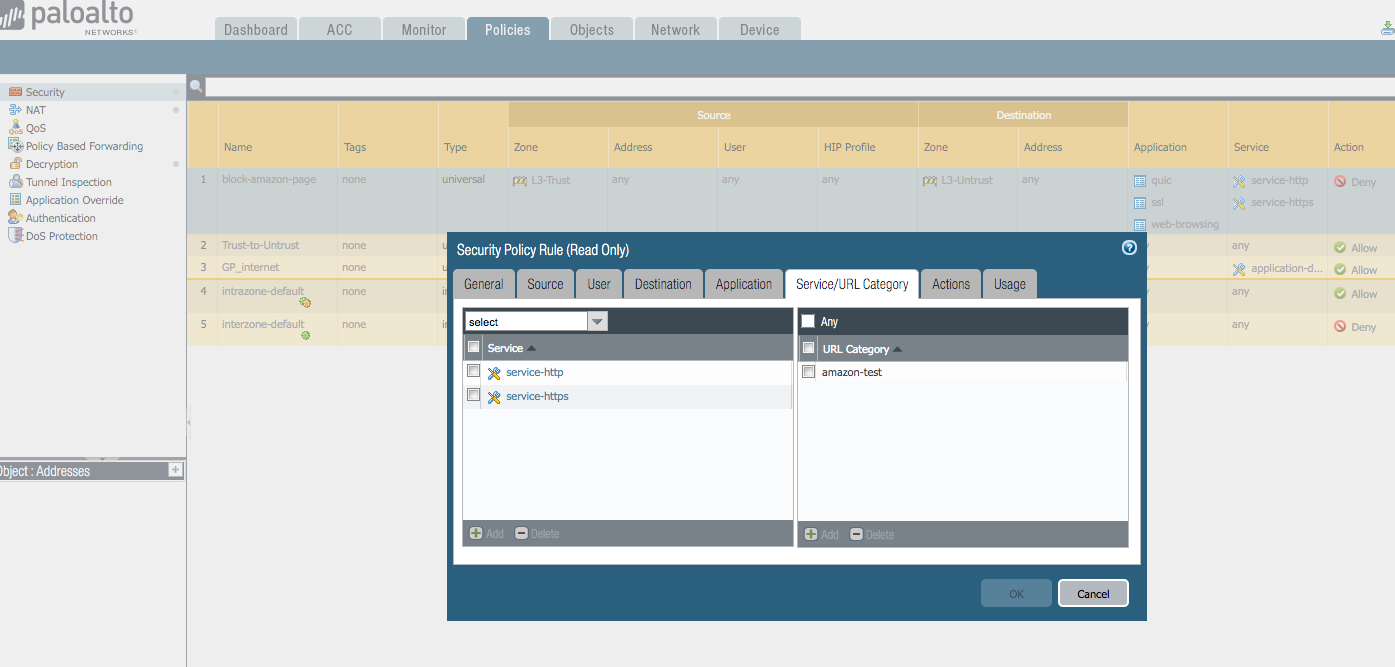Go to the Device tab

pyautogui.click(x=760, y=30)
